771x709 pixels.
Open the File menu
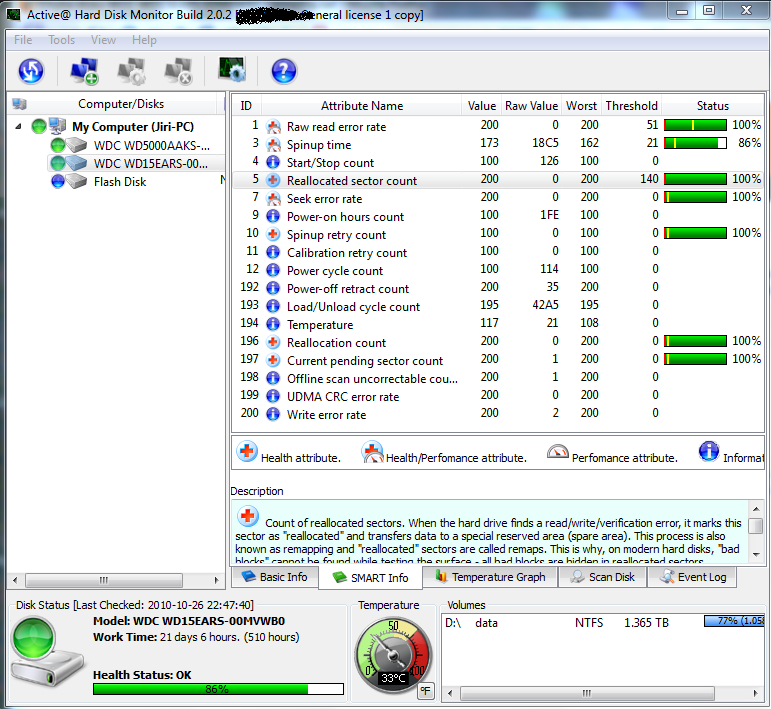[23, 40]
